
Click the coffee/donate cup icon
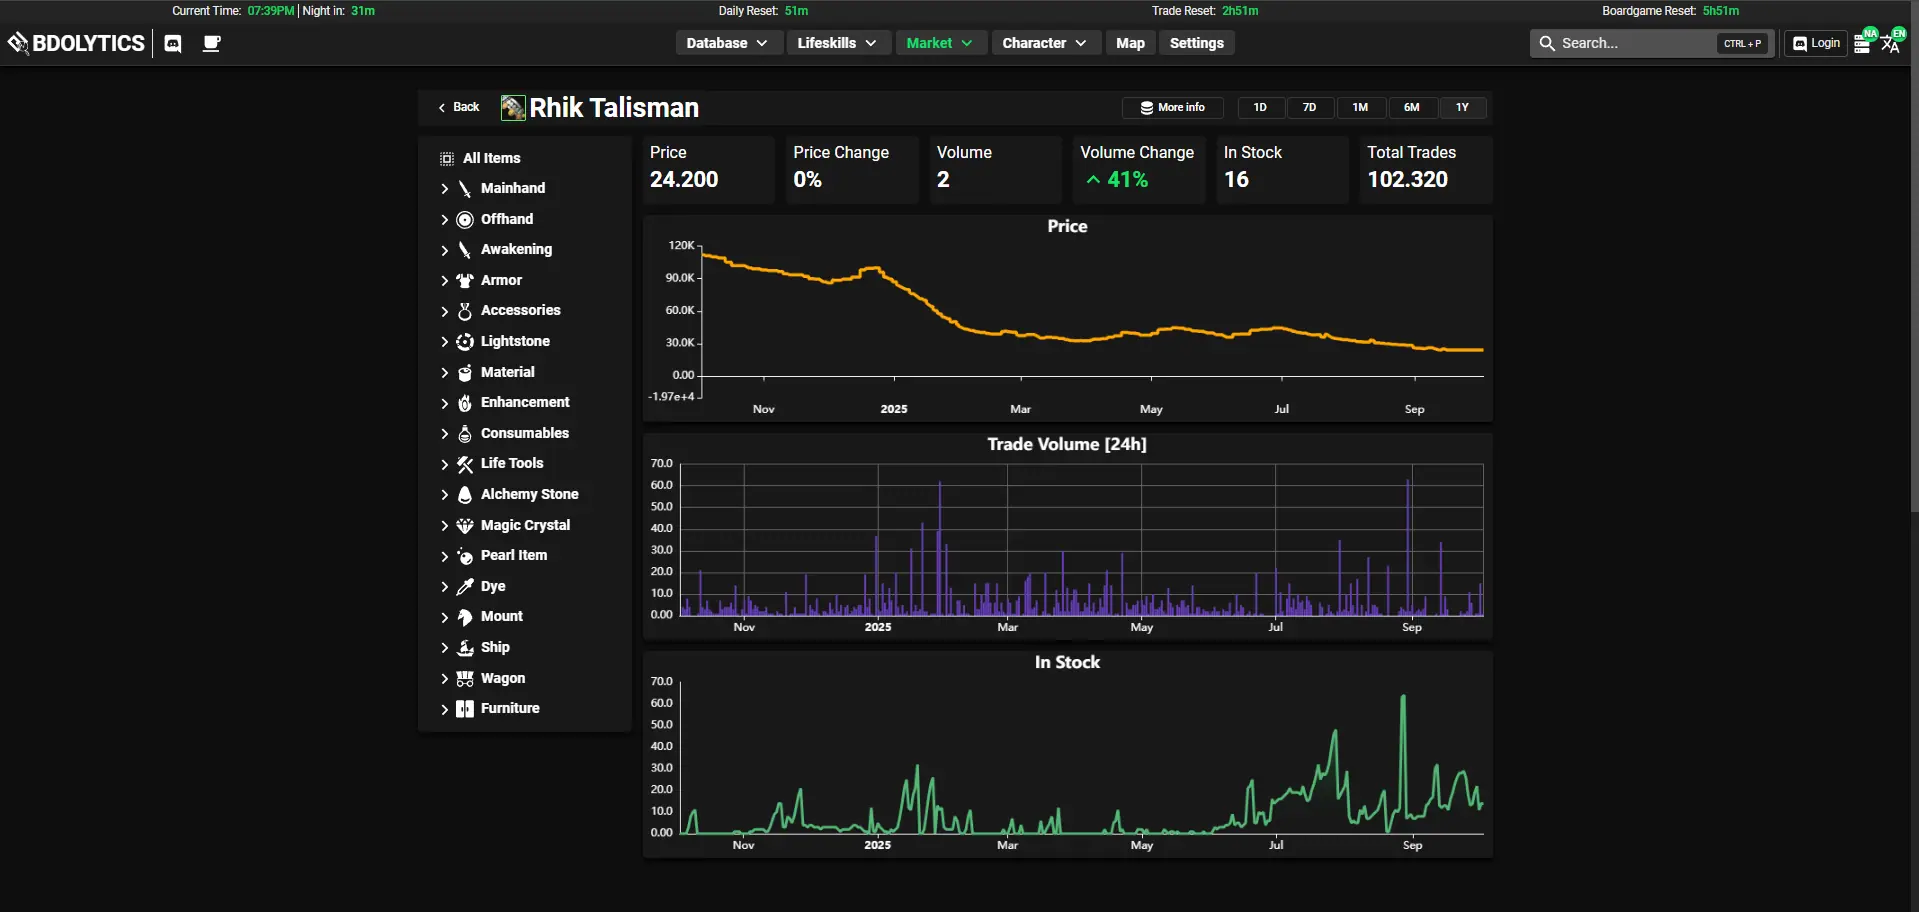click(211, 43)
